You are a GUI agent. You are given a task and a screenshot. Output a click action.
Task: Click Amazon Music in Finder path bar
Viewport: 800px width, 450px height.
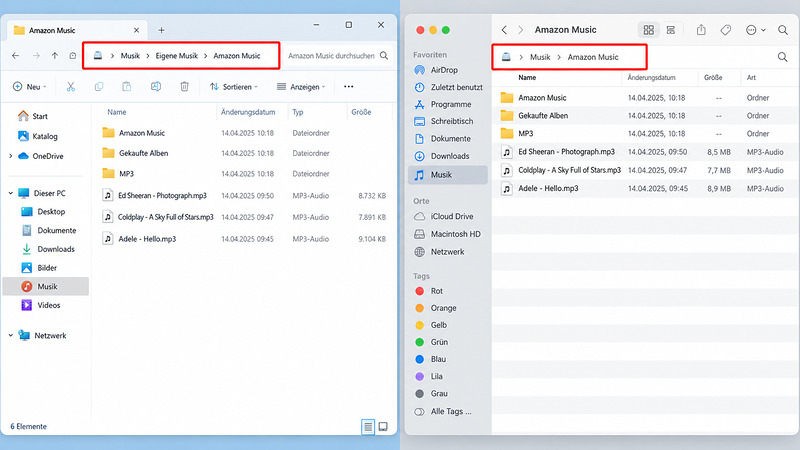[x=593, y=57]
